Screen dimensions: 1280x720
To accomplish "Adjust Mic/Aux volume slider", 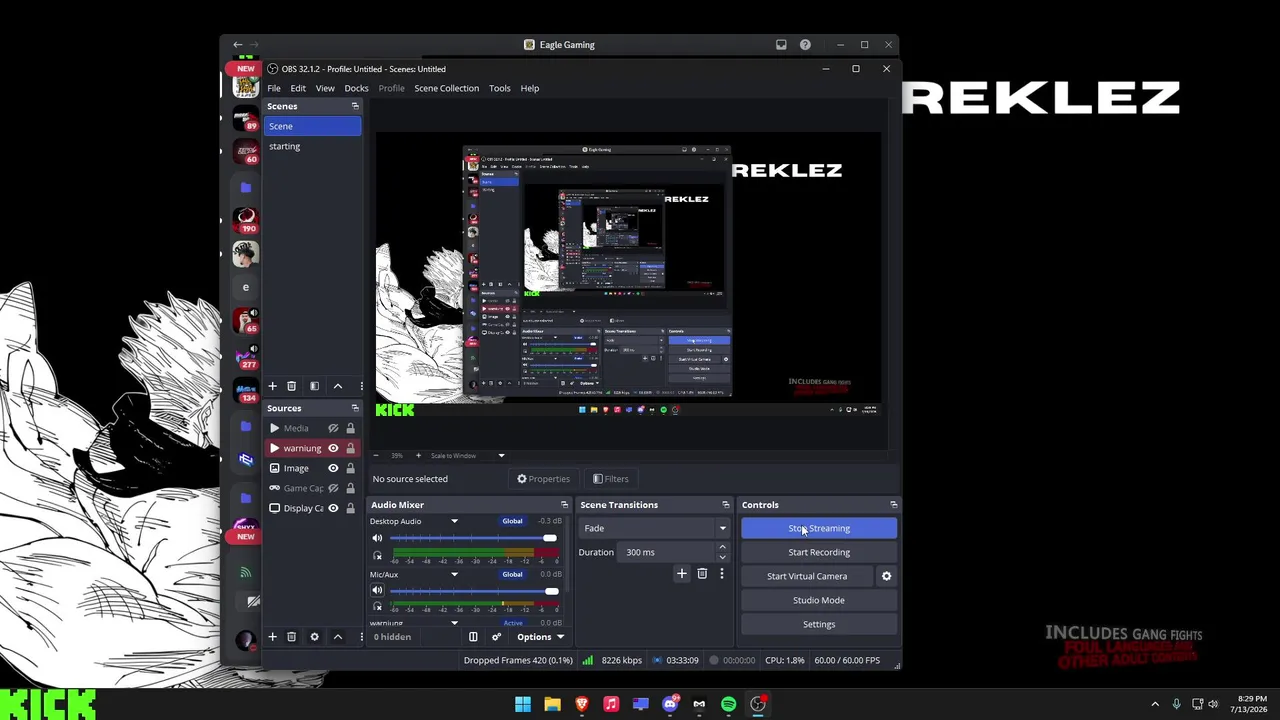I will tap(473, 591).
